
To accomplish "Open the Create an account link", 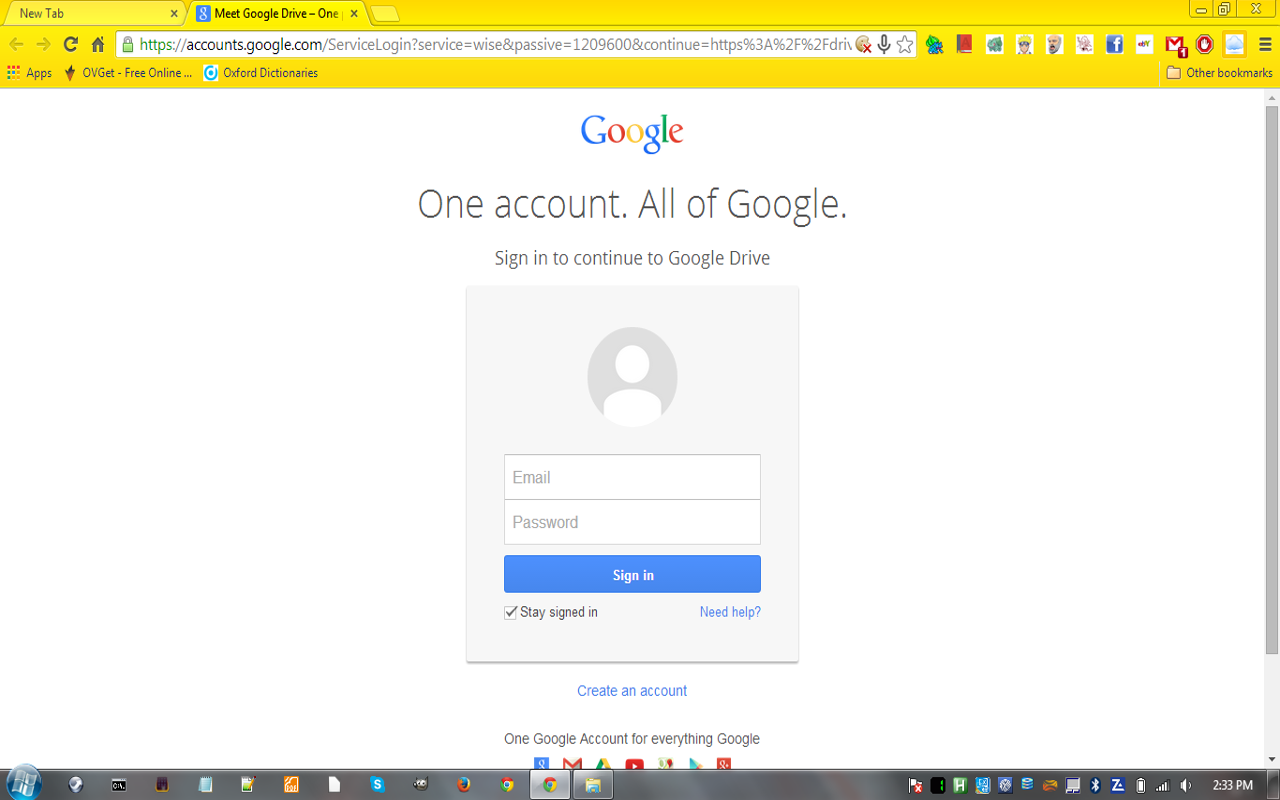I will click(632, 691).
